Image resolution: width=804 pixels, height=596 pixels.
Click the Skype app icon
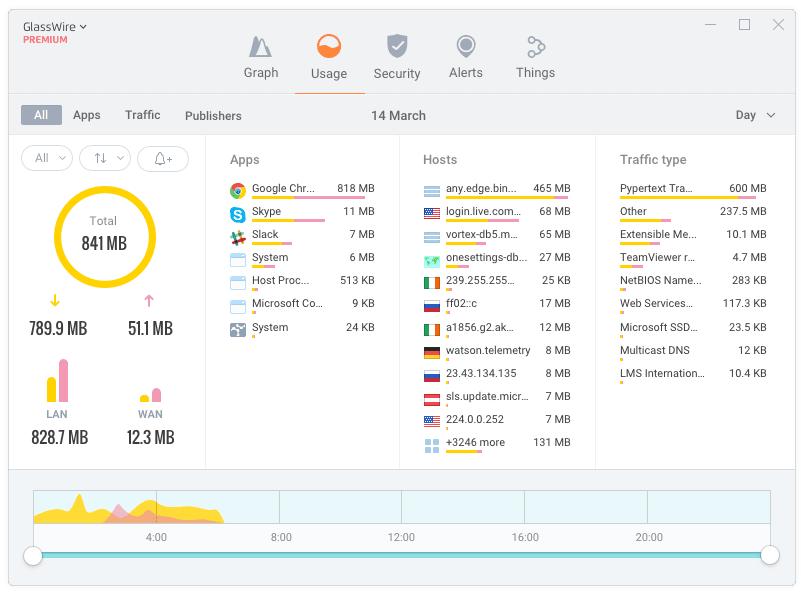(x=237, y=214)
